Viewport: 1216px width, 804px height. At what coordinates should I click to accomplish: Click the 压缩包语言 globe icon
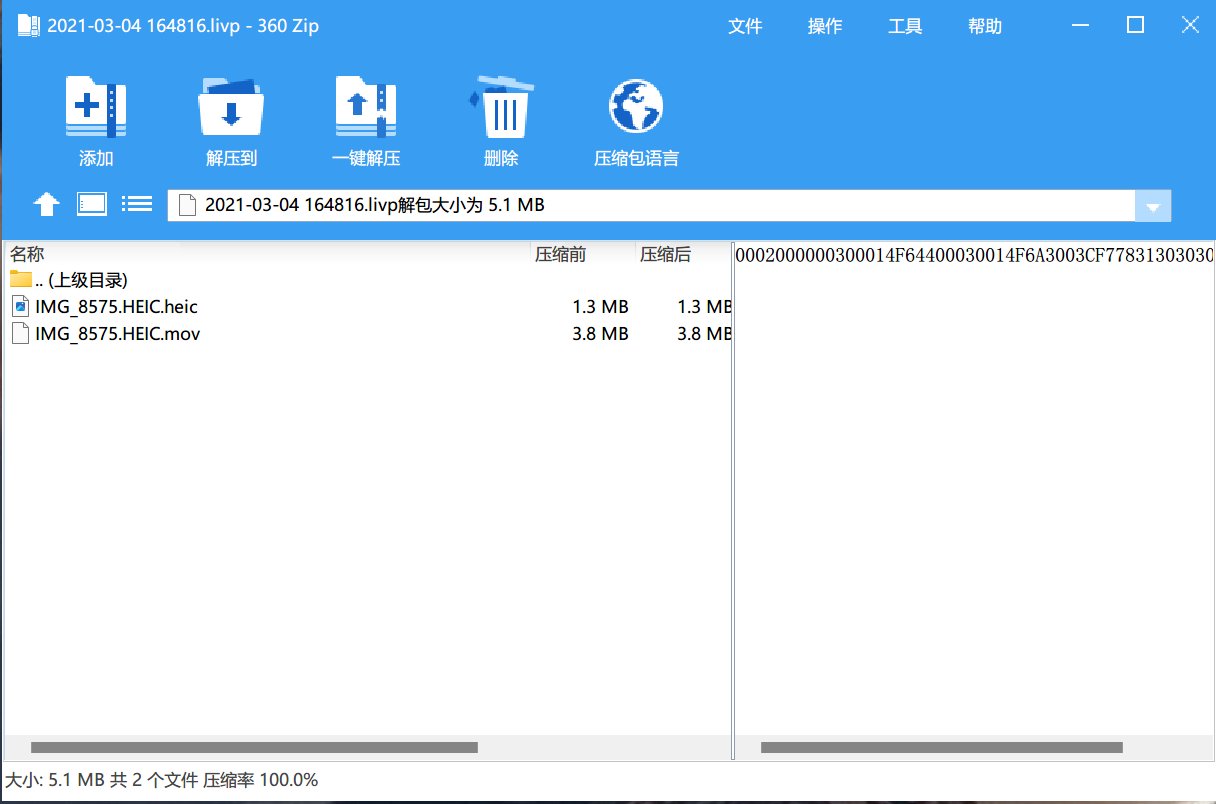point(636,106)
